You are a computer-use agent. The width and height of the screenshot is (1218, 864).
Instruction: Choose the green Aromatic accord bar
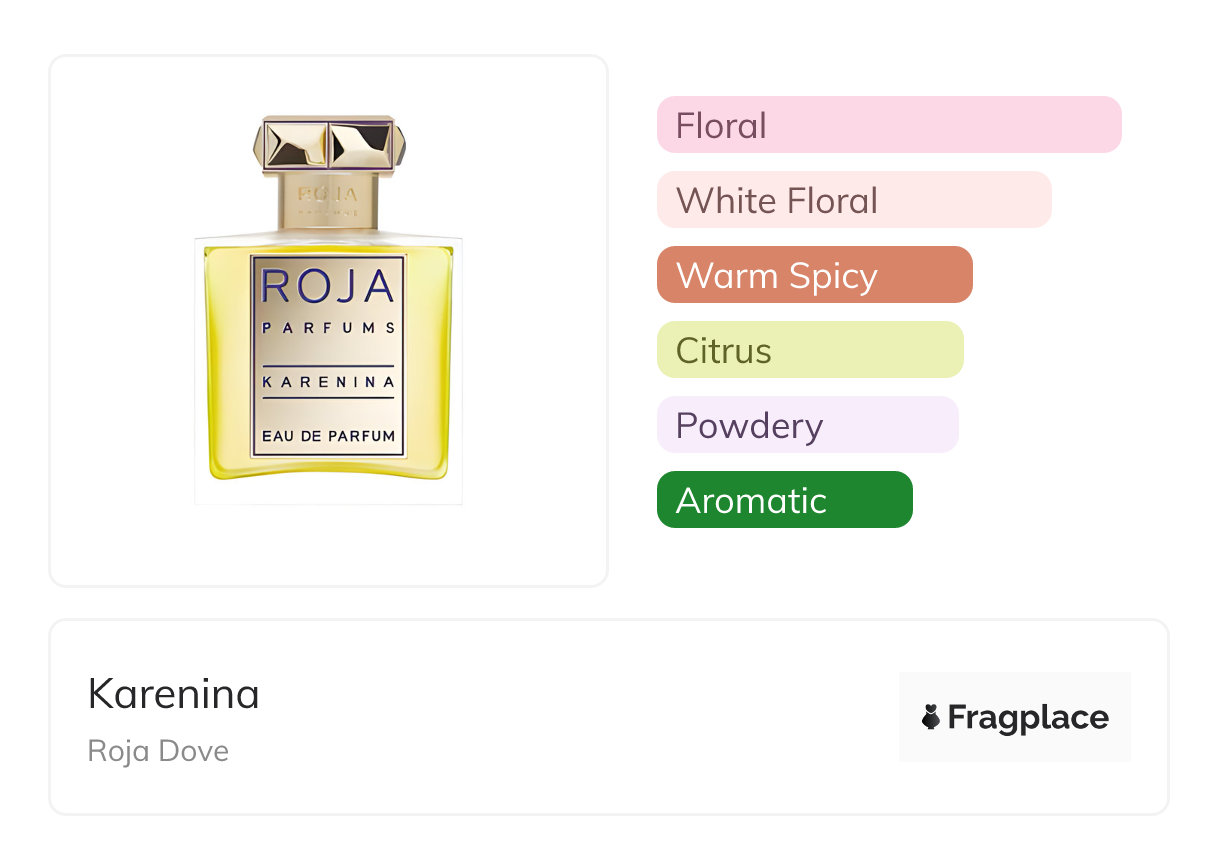click(x=784, y=500)
